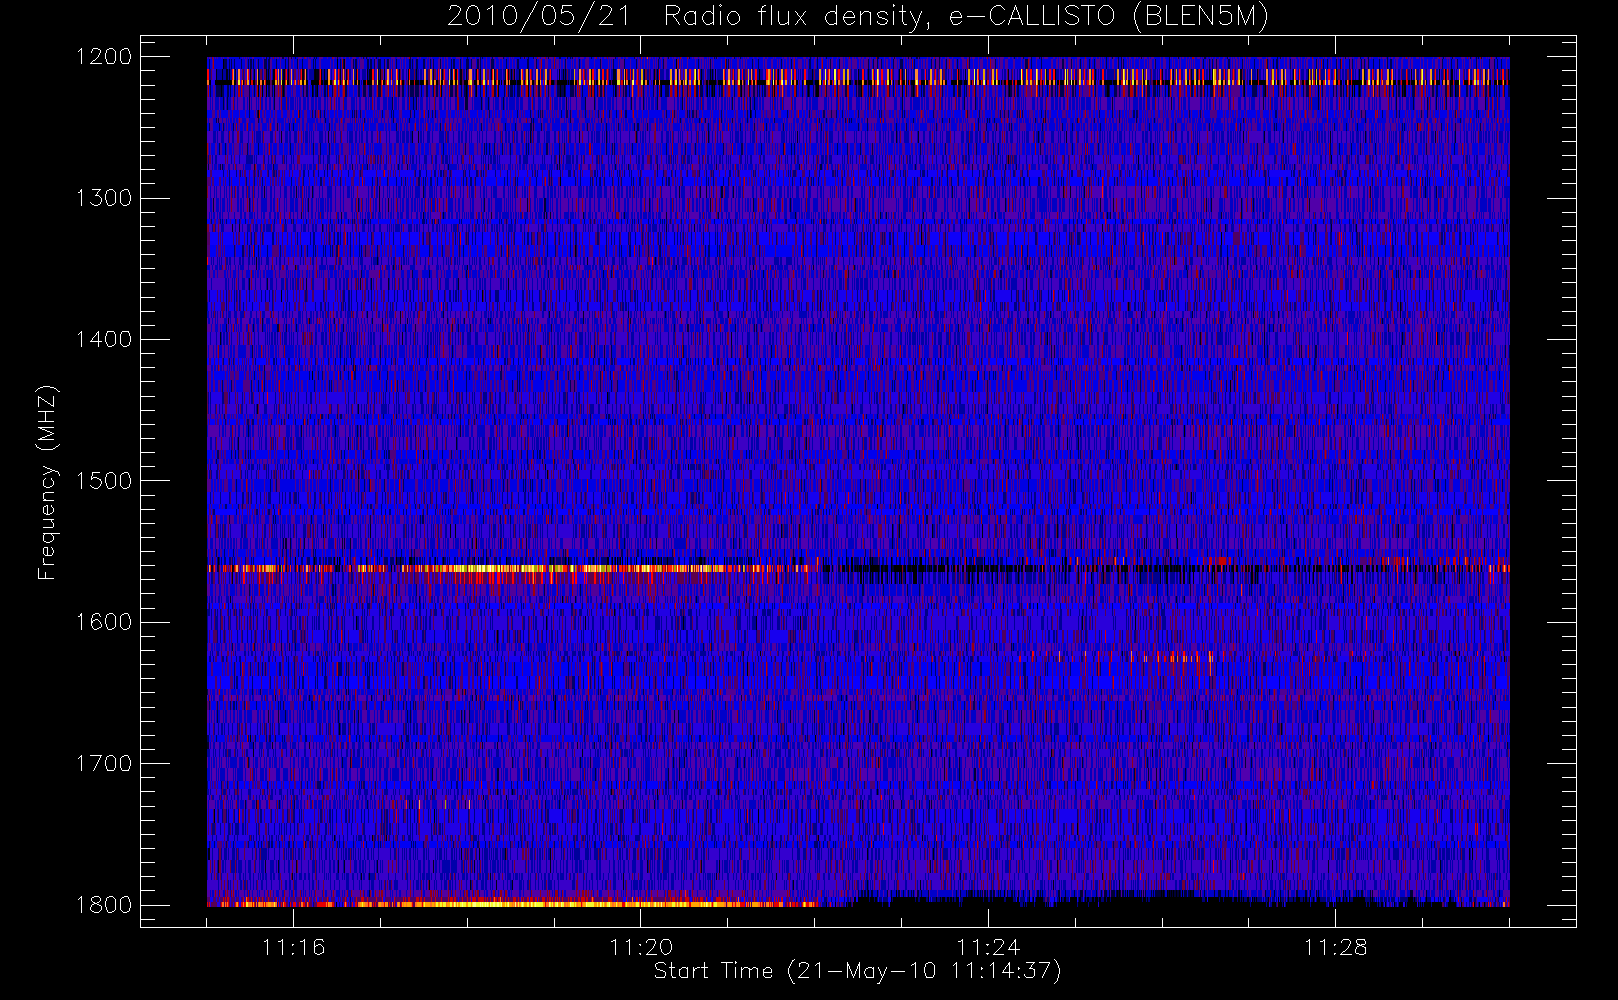Select the "Start Time (21-May-10 11:14:37)" label
The width and height of the screenshot is (1618, 1000).
(857, 971)
